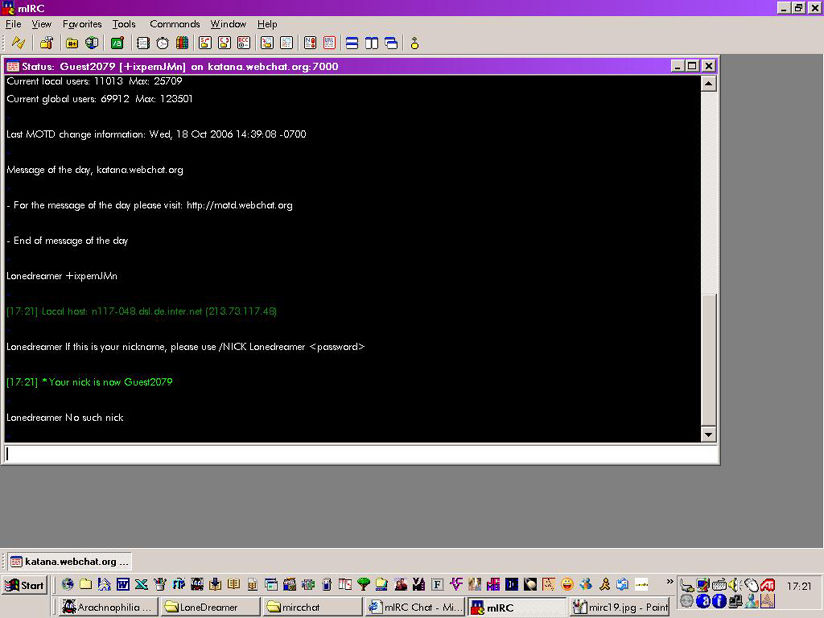Switch to mirc19.jpg Paint taskbar button

click(620, 607)
